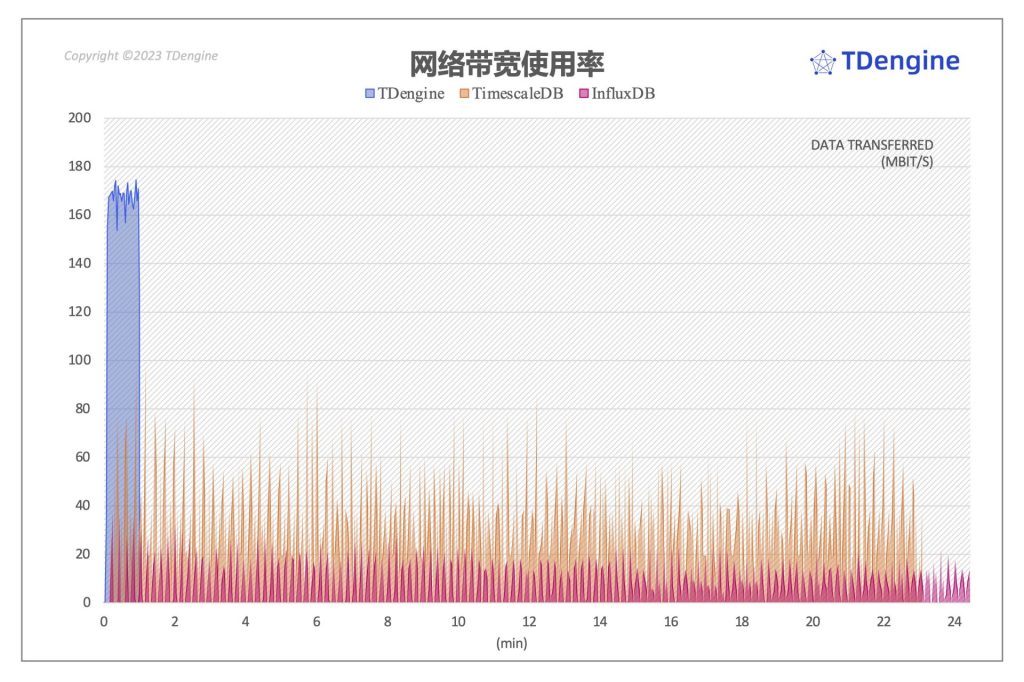Click x-axis tick label 6
The width and height of the screenshot is (1024, 682).
[317, 622]
